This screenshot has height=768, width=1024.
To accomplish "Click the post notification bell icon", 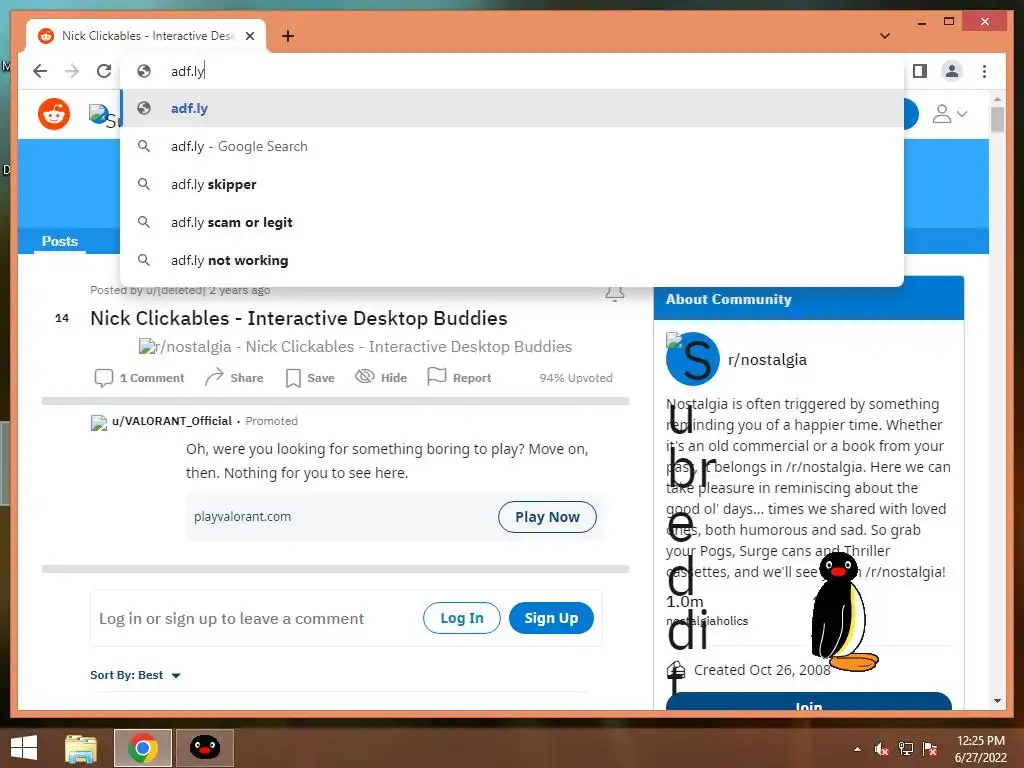I will [x=615, y=294].
